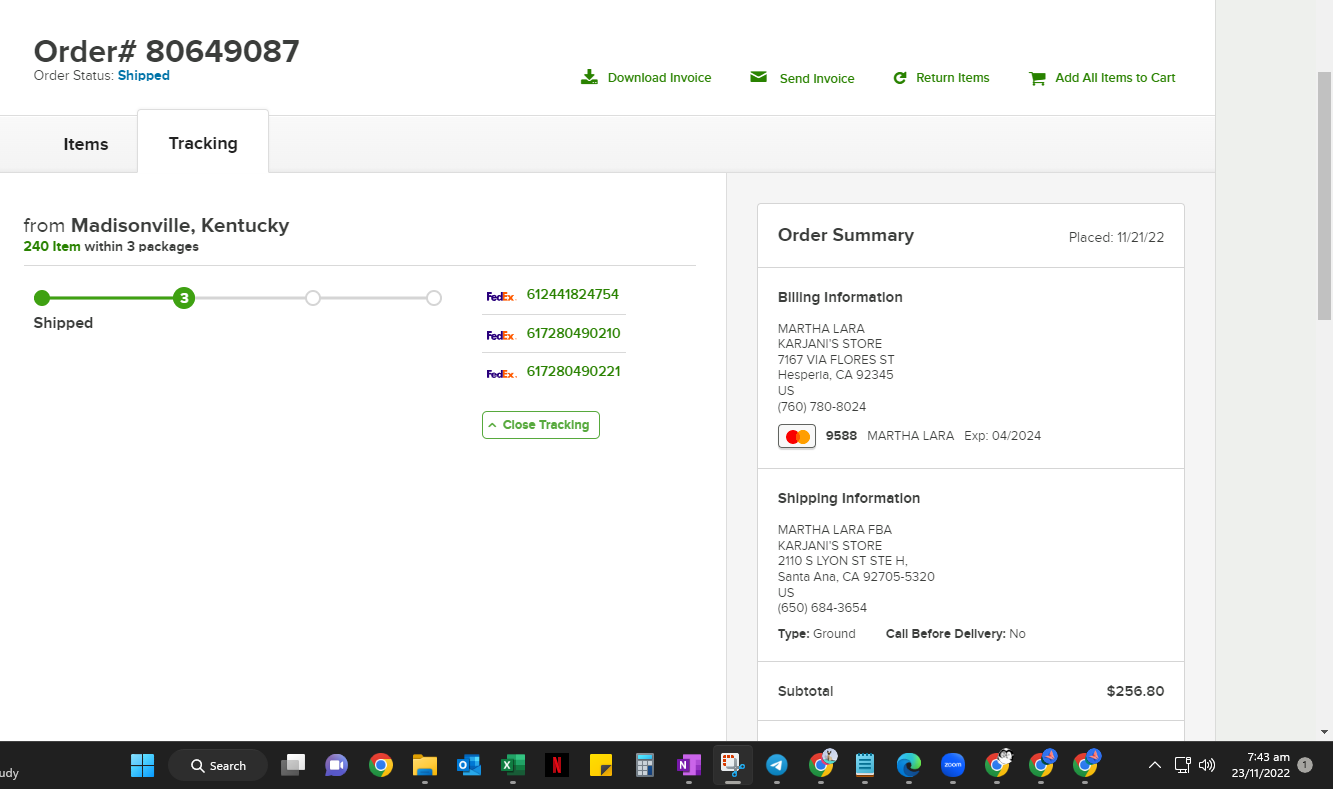The width and height of the screenshot is (1333, 789).
Task: Open Excel from the taskbar
Action: tap(513, 766)
